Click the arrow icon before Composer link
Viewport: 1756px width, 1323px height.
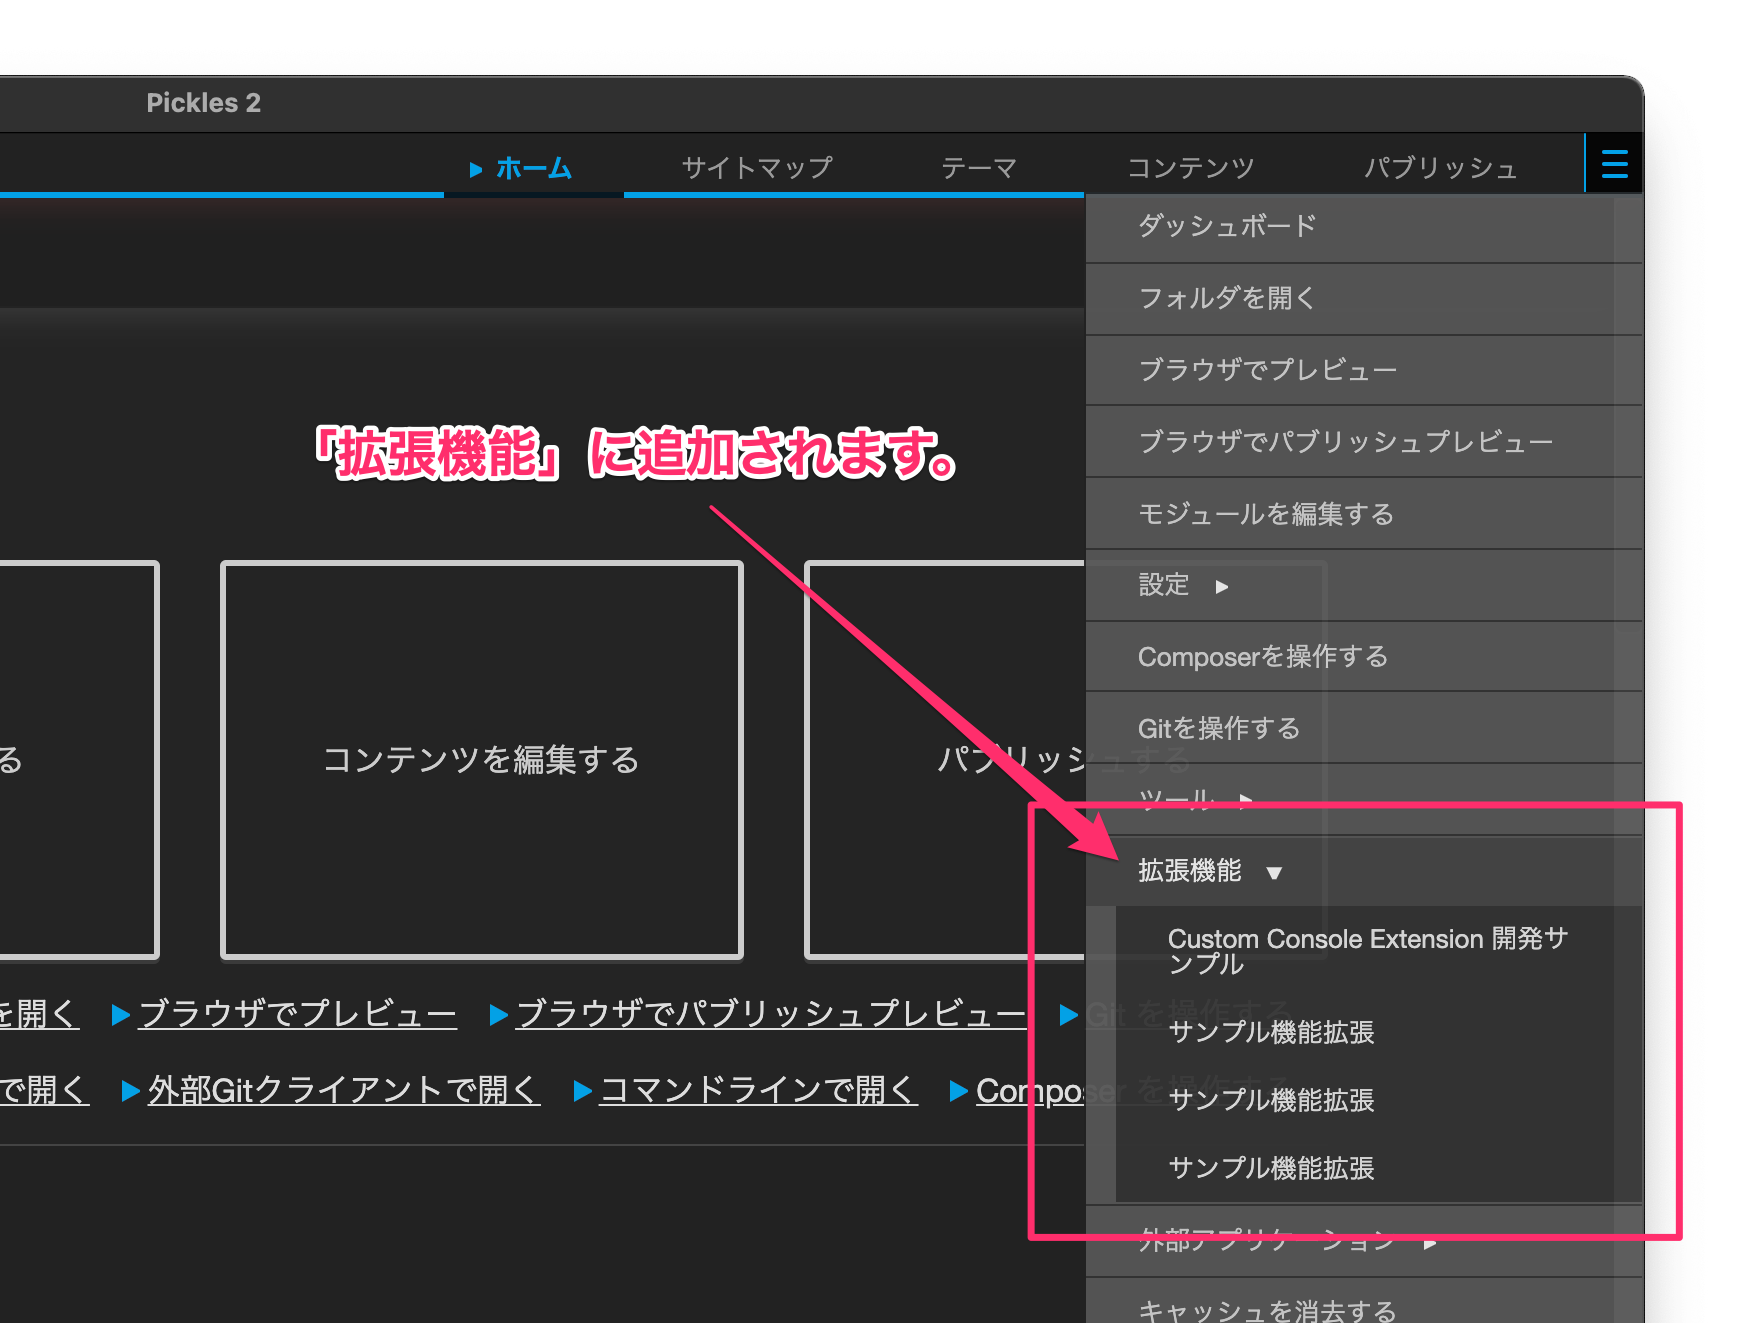957,1091
